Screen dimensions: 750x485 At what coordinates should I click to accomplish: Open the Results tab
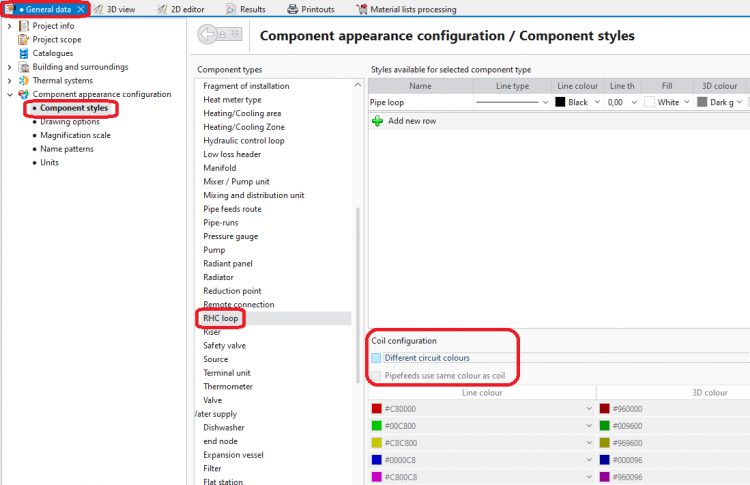click(244, 9)
